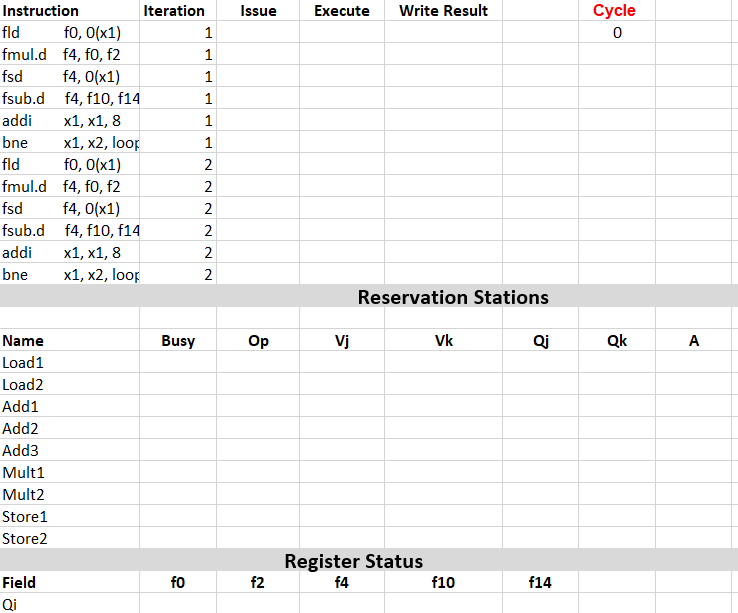Image resolution: width=738 pixels, height=613 pixels.
Task: Select the 'Instruction' header cell
Action: pyautogui.click(x=70, y=10)
